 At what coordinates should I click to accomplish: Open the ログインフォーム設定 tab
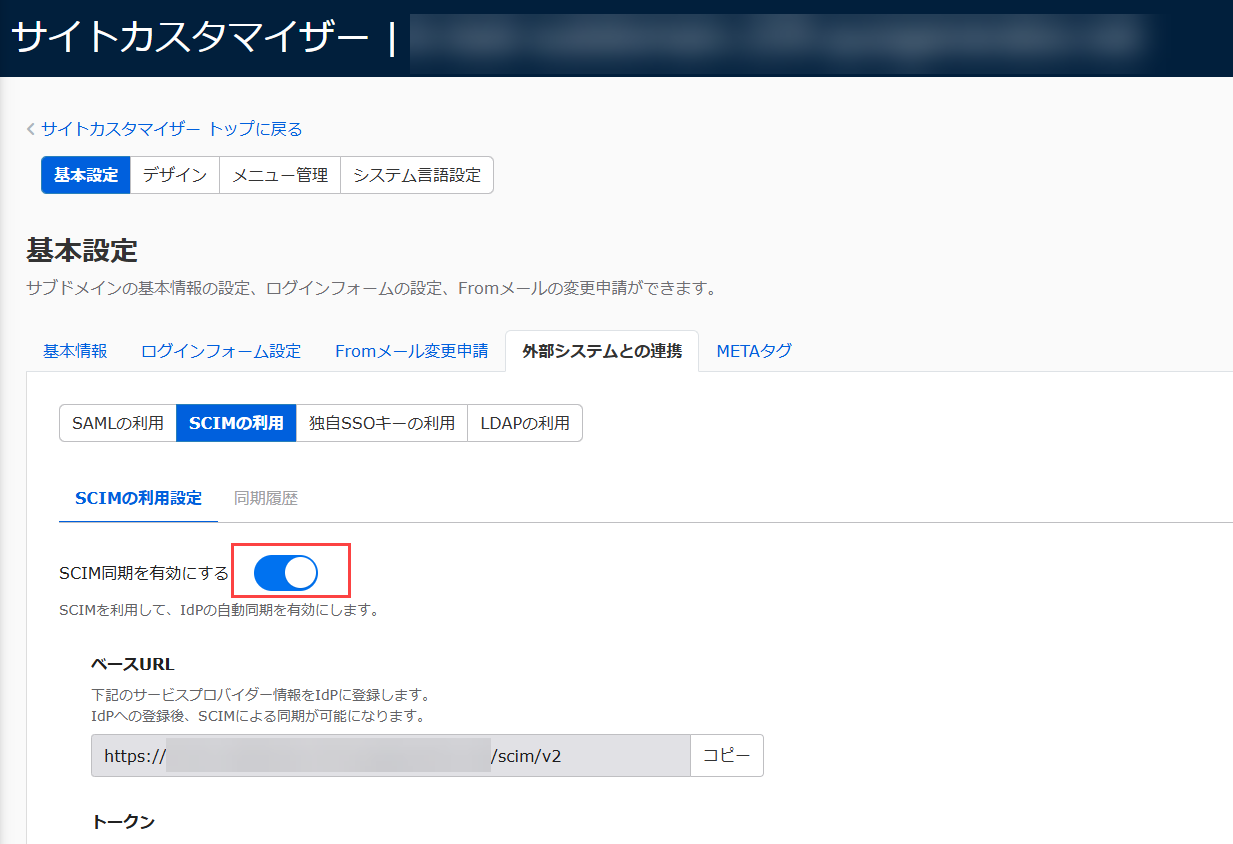tap(220, 351)
